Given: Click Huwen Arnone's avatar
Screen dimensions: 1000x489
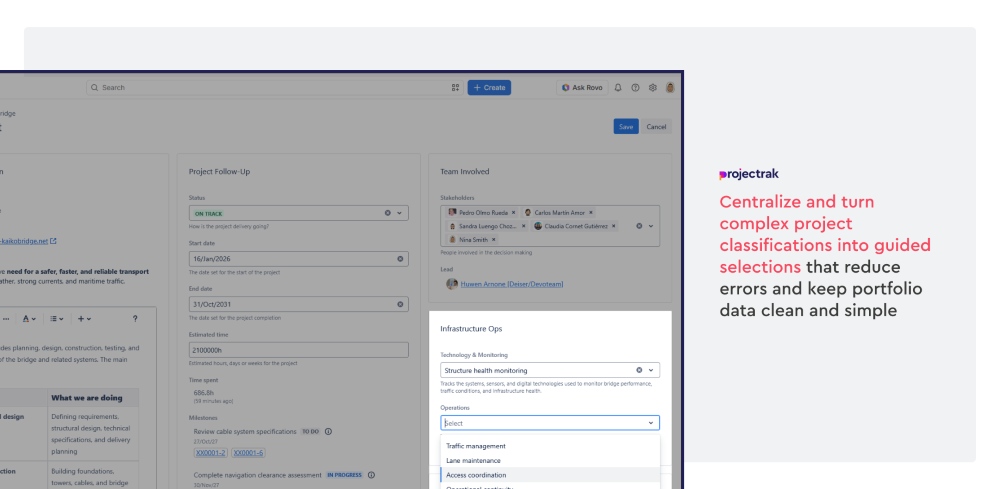Looking at the screenshot, I should pyautogui.click(x=452, y=284).
